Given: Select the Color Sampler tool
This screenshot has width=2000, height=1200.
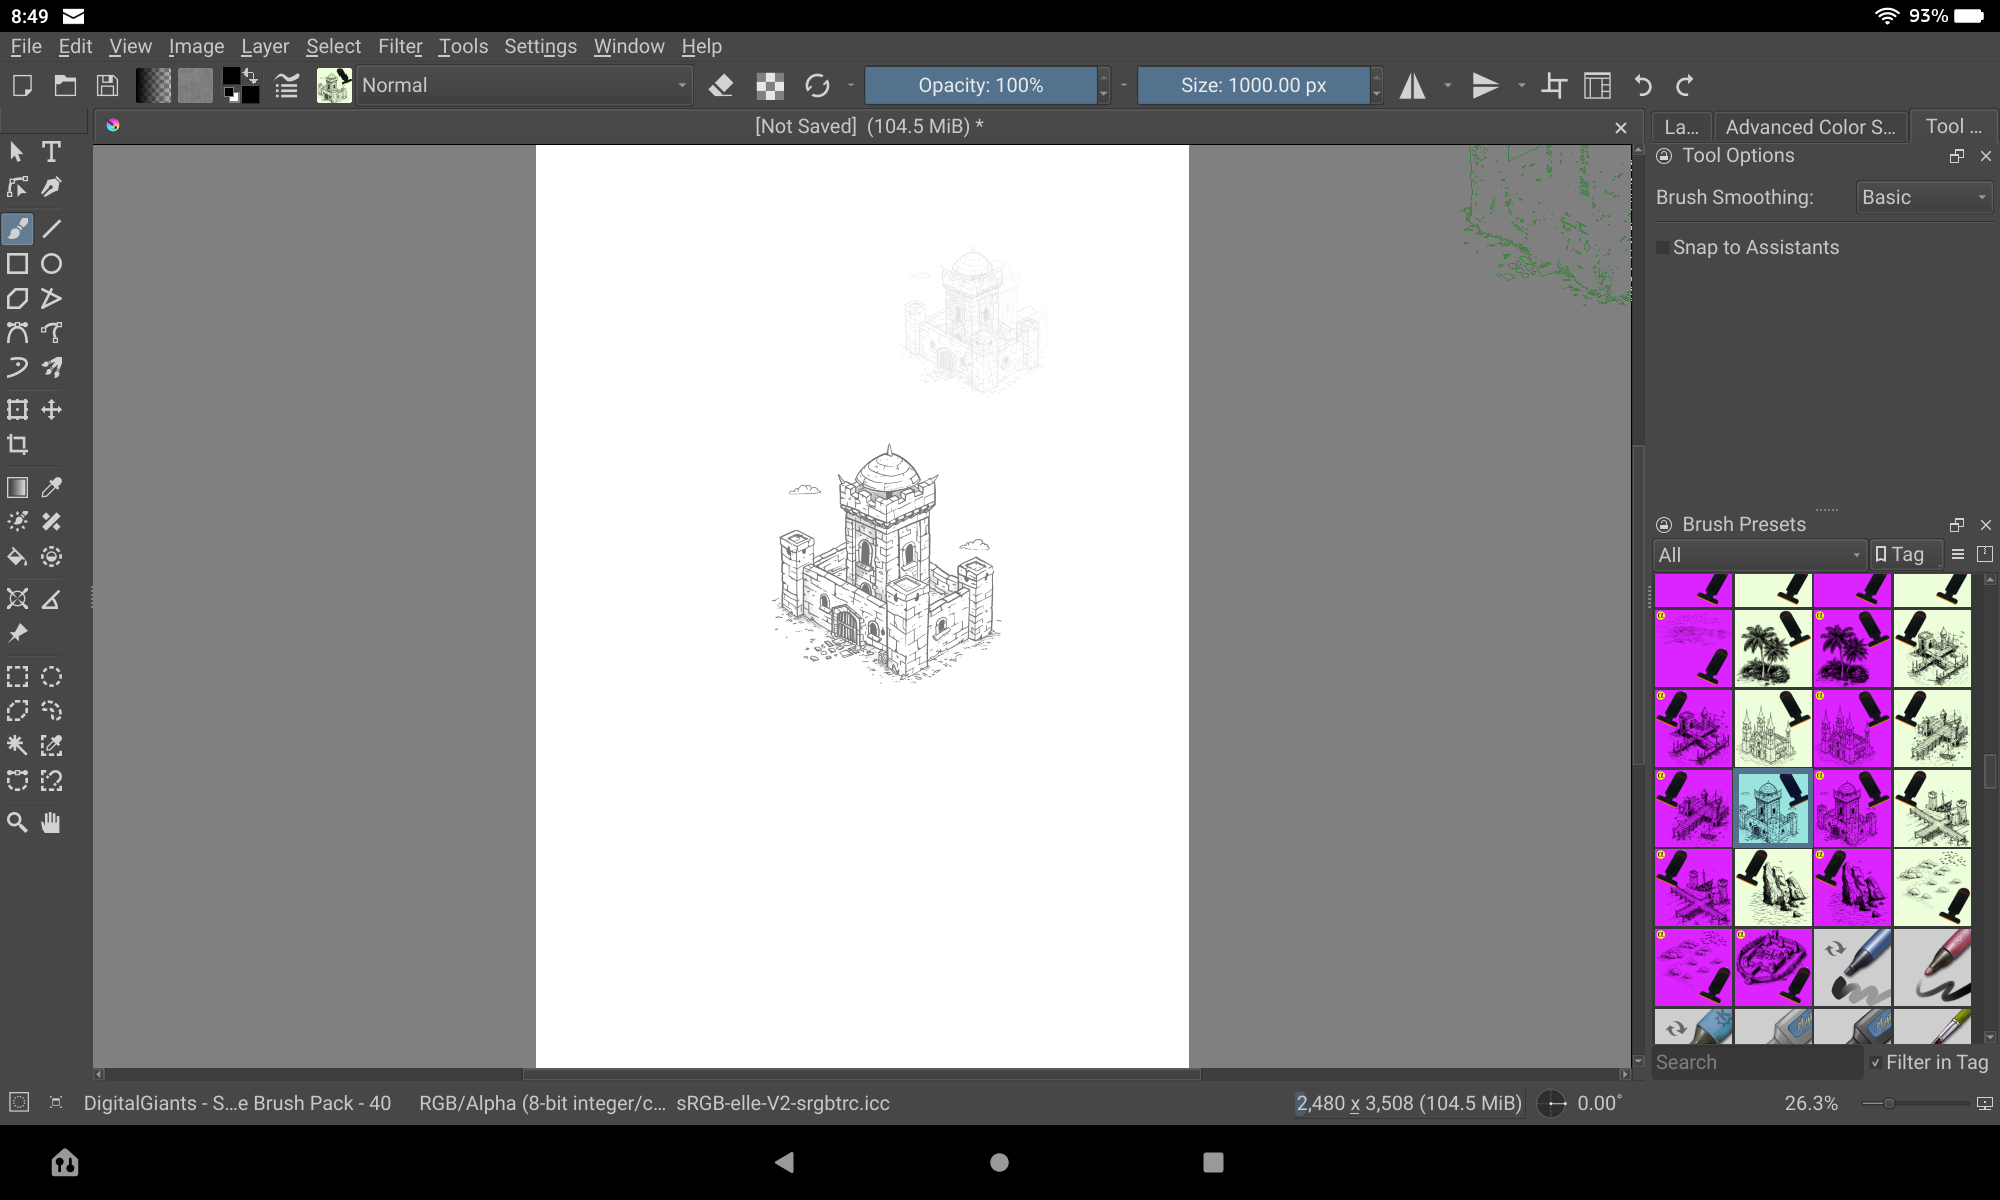Looking at the screenshot, I should point(51,487).
